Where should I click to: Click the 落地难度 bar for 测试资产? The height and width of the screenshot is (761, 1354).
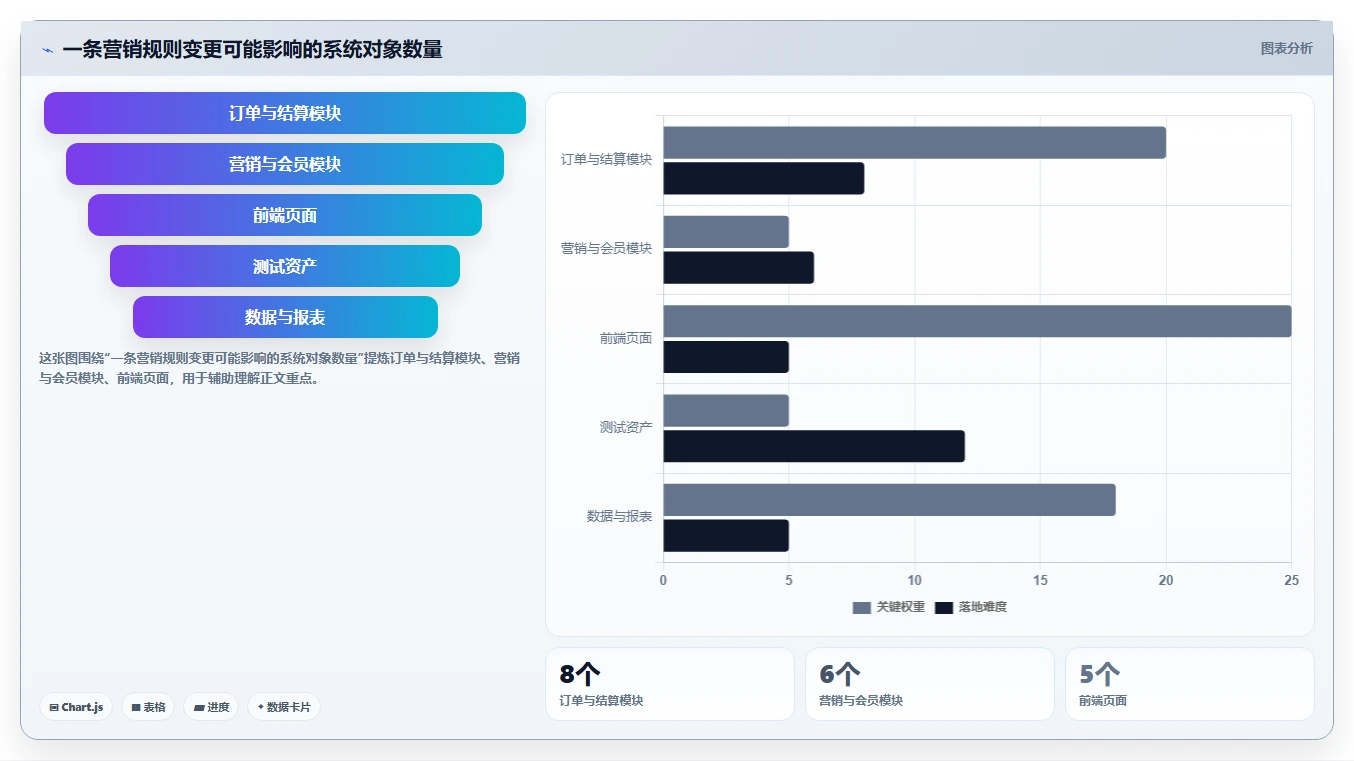click(x=814, y=446)
